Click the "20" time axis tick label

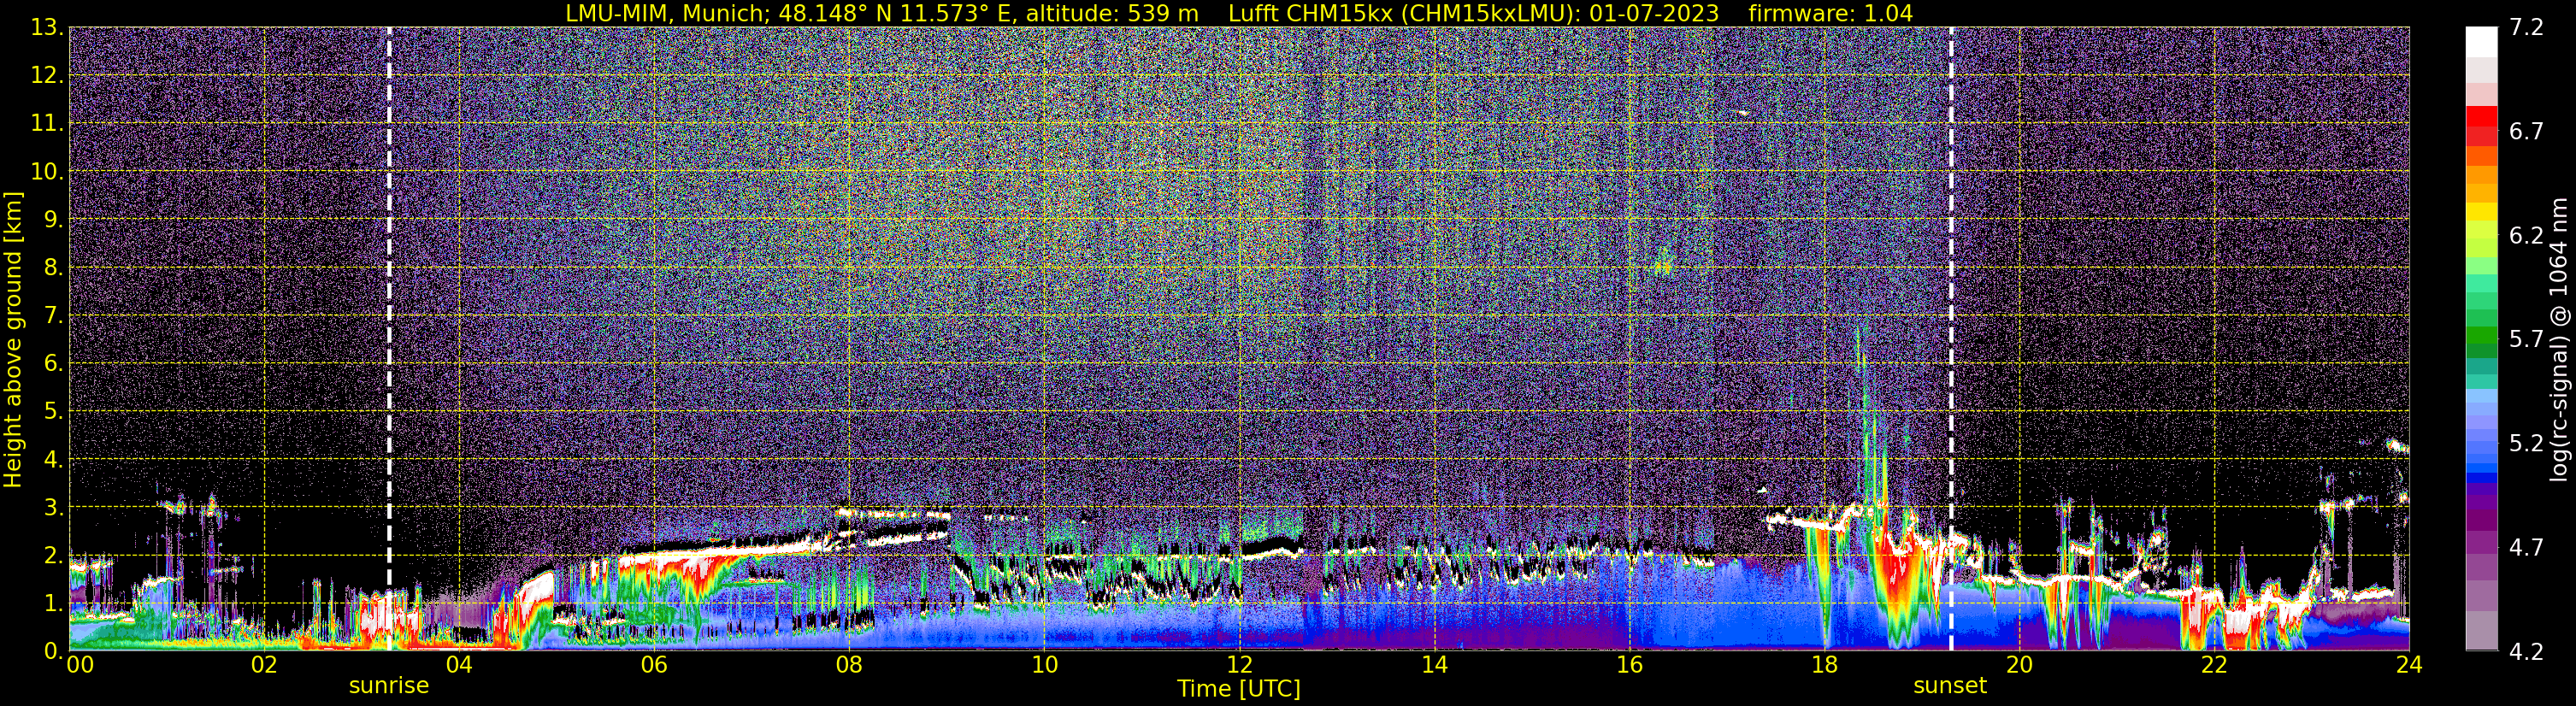point(2019,665)
